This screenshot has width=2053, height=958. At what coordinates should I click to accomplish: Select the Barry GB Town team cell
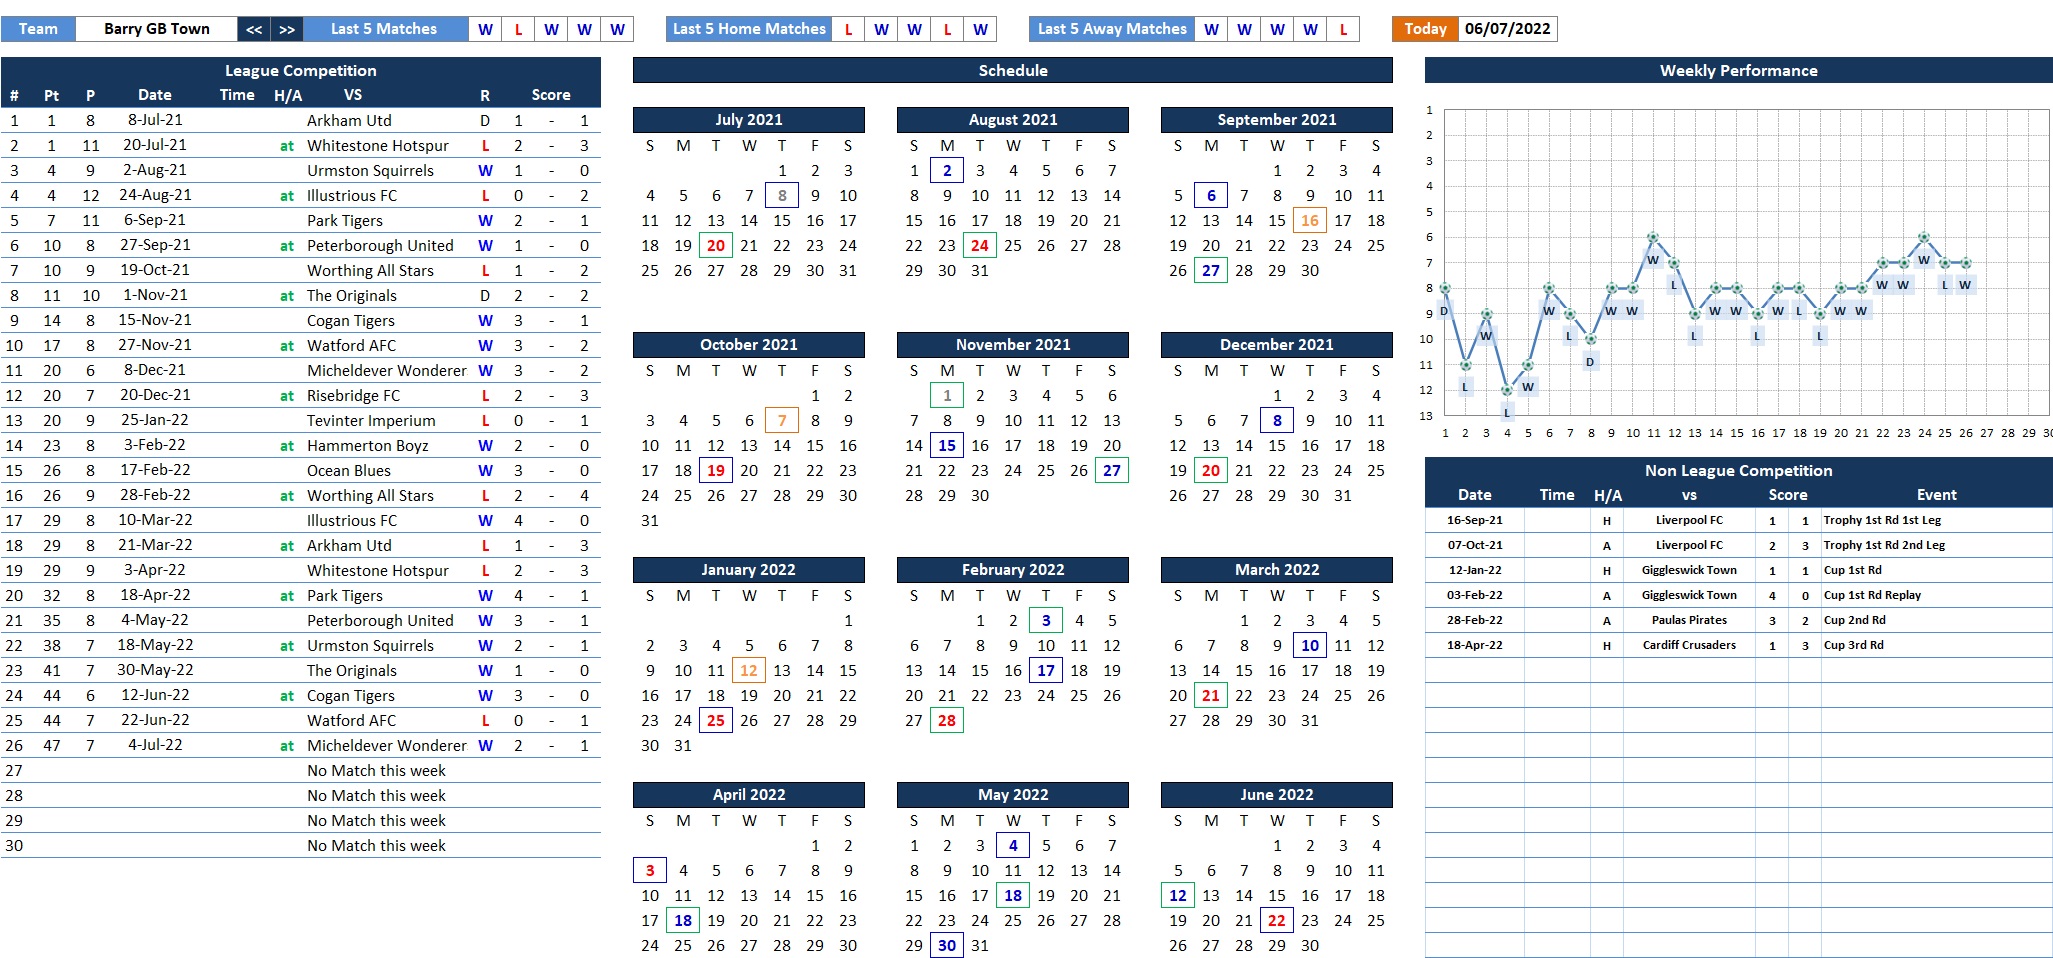[x=157, y=29]
